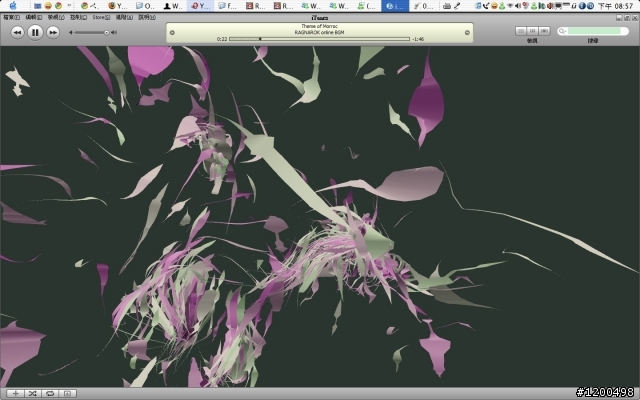Viewport: 640px width, 400px height.
Task: Open the fourth iTunes menu (Controls)
Action: pos(78,18)
